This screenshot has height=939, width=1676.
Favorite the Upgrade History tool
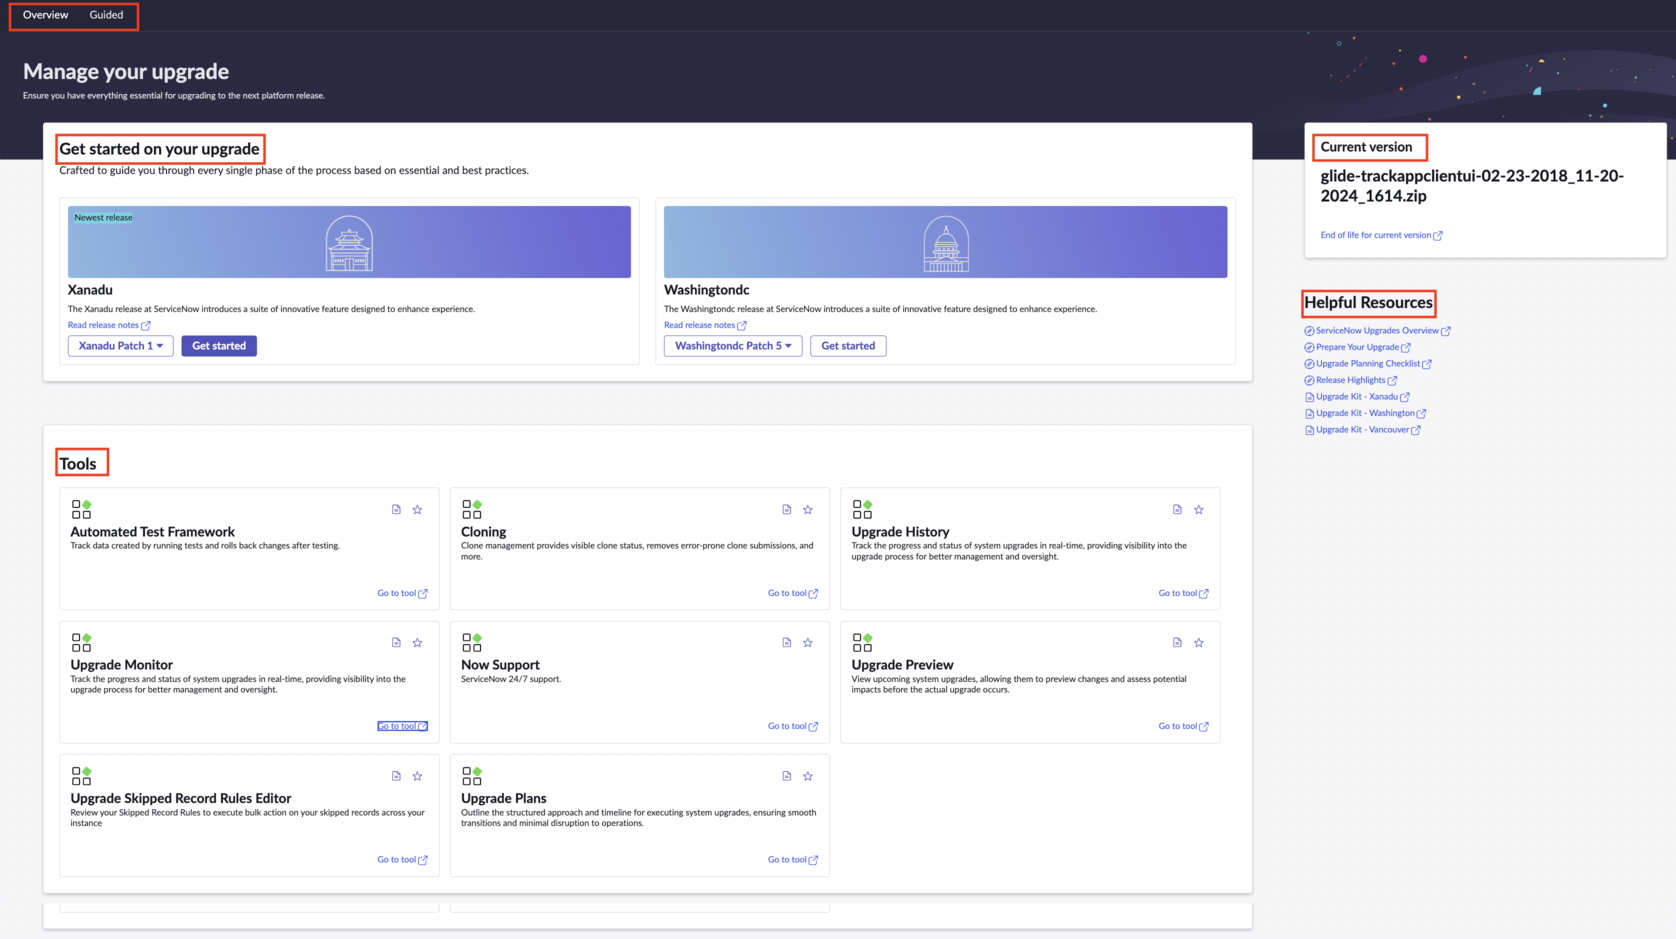click(x=1199, y=510)
